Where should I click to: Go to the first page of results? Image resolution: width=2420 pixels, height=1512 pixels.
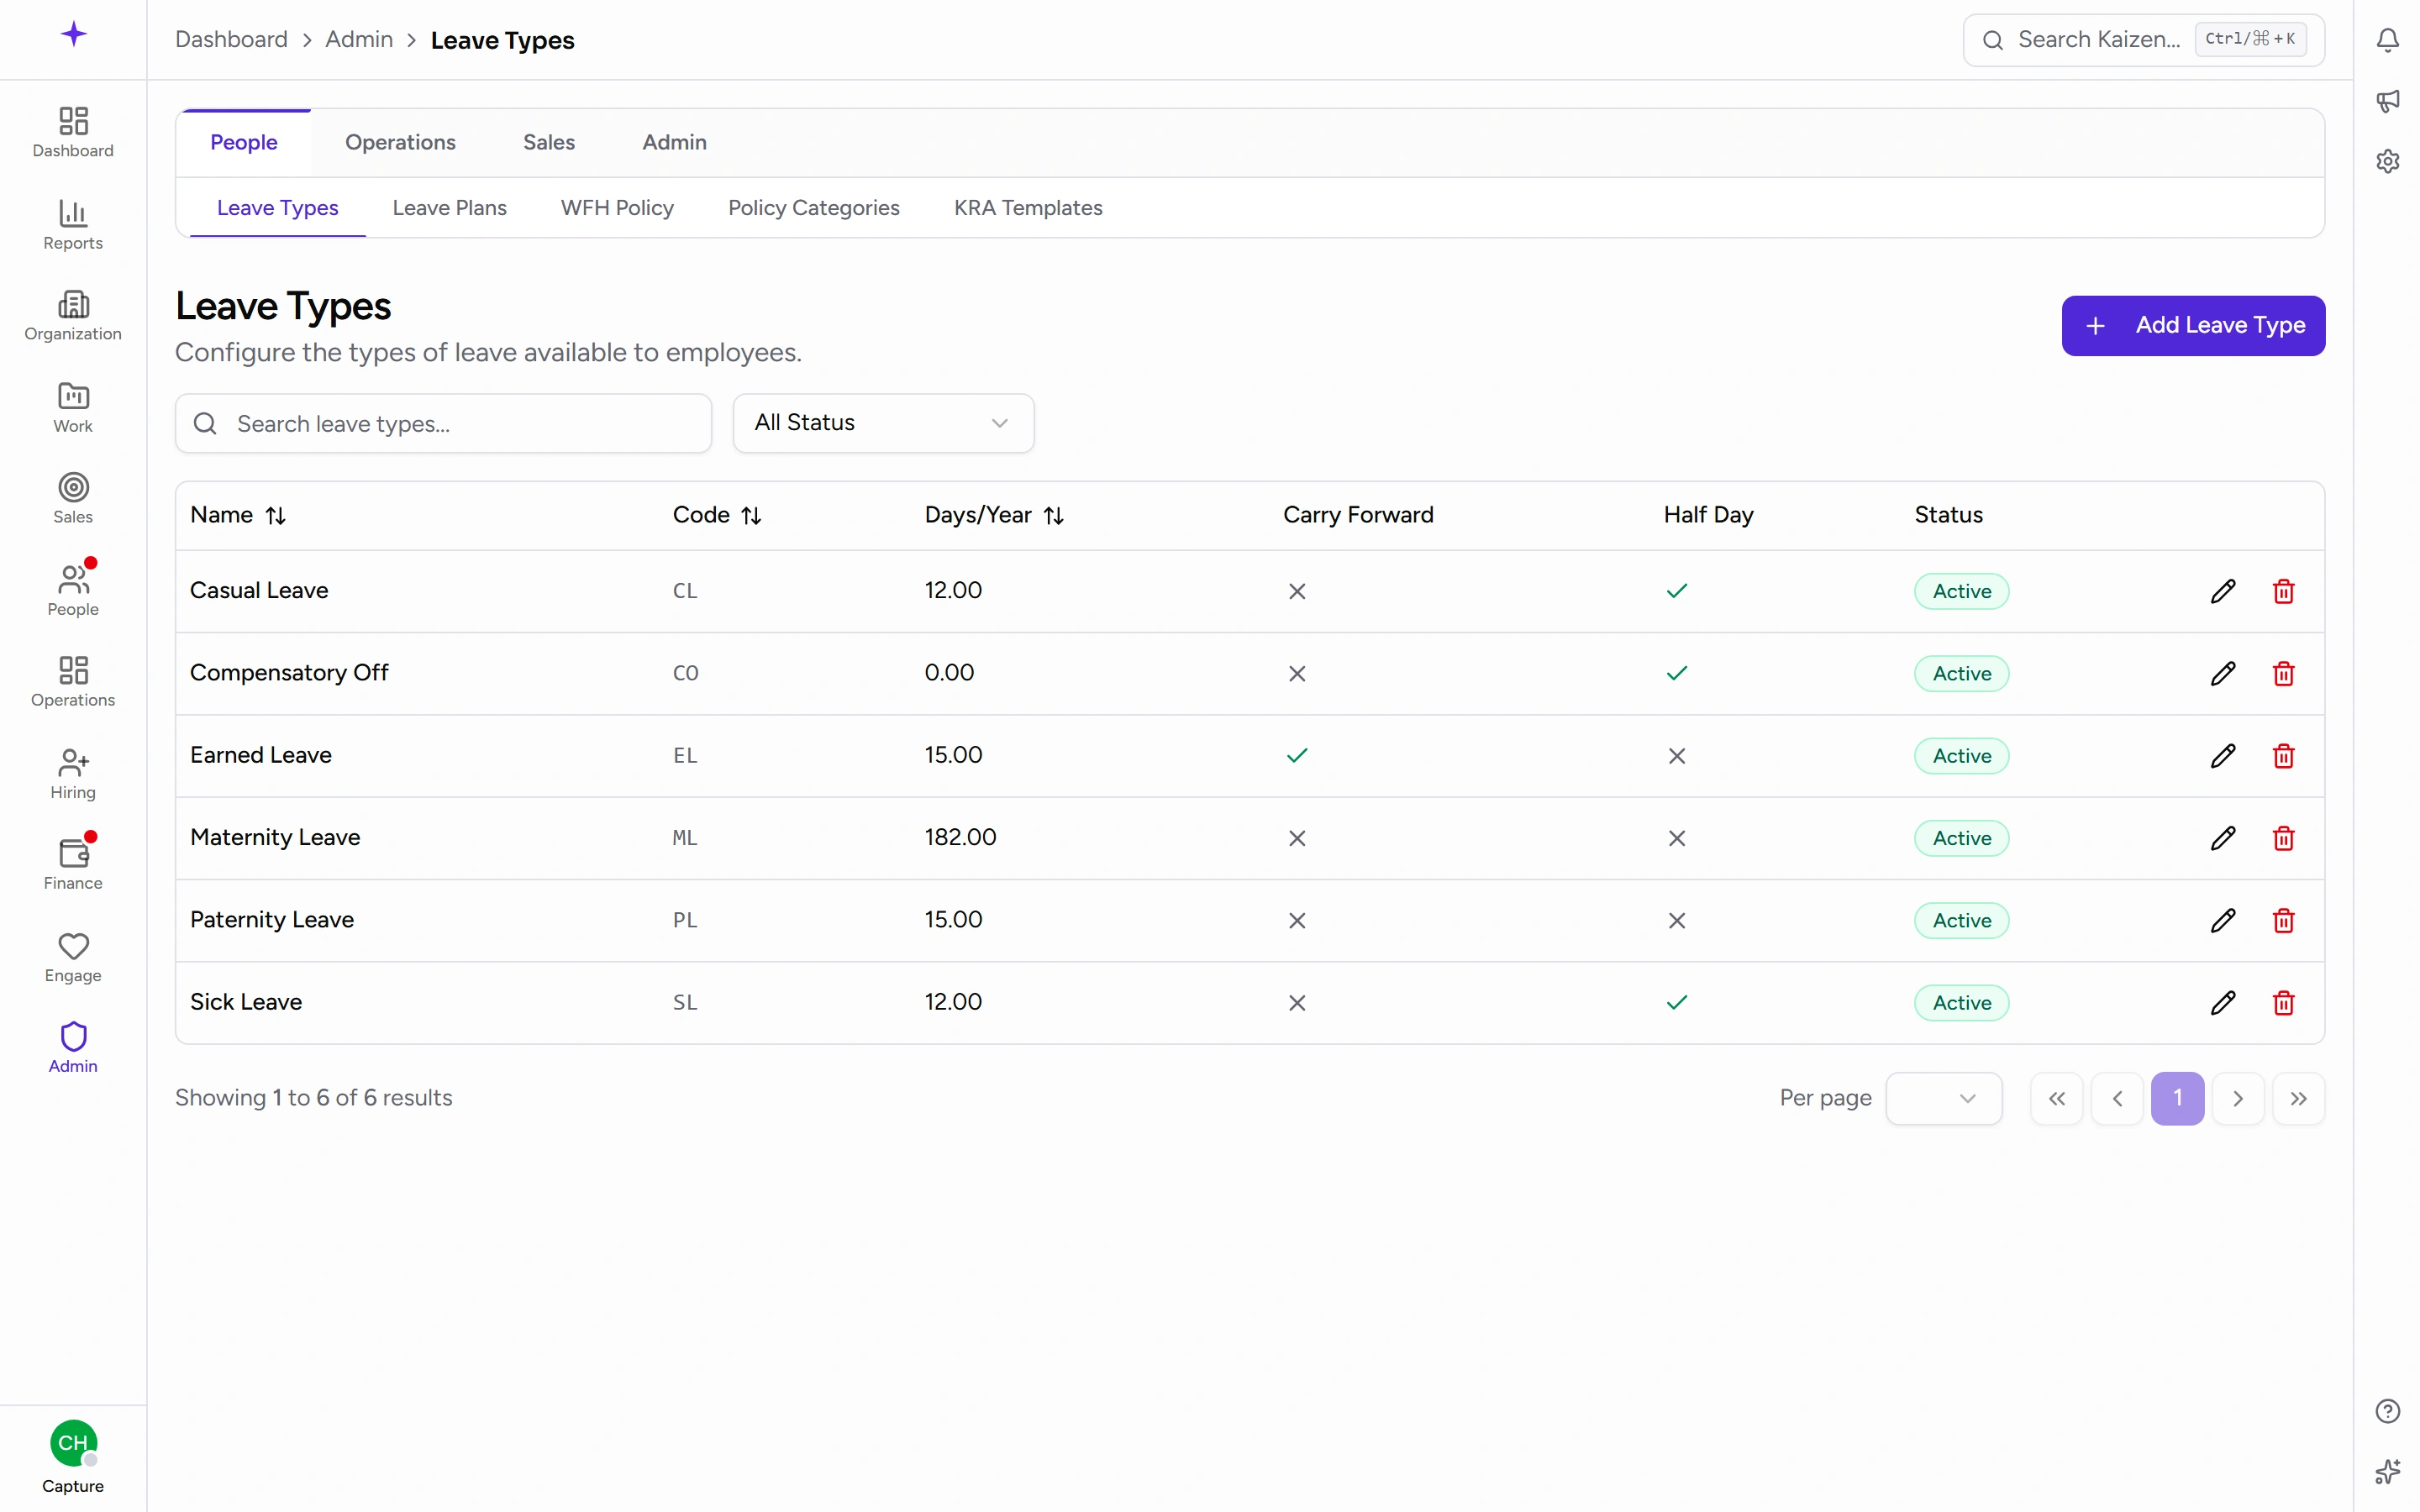(x=2056, y=1098)
